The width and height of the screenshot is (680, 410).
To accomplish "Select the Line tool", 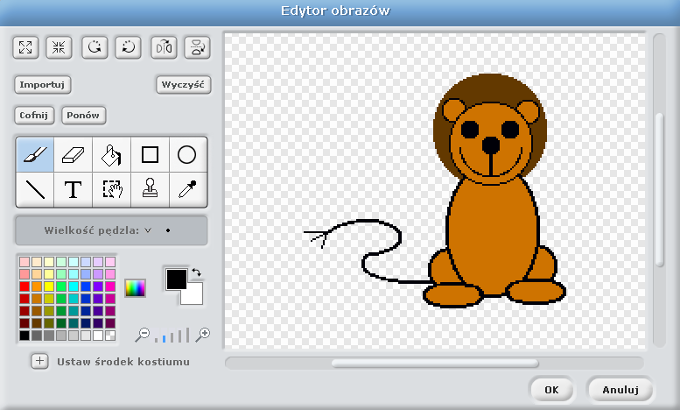I will [x=35, y=190].
